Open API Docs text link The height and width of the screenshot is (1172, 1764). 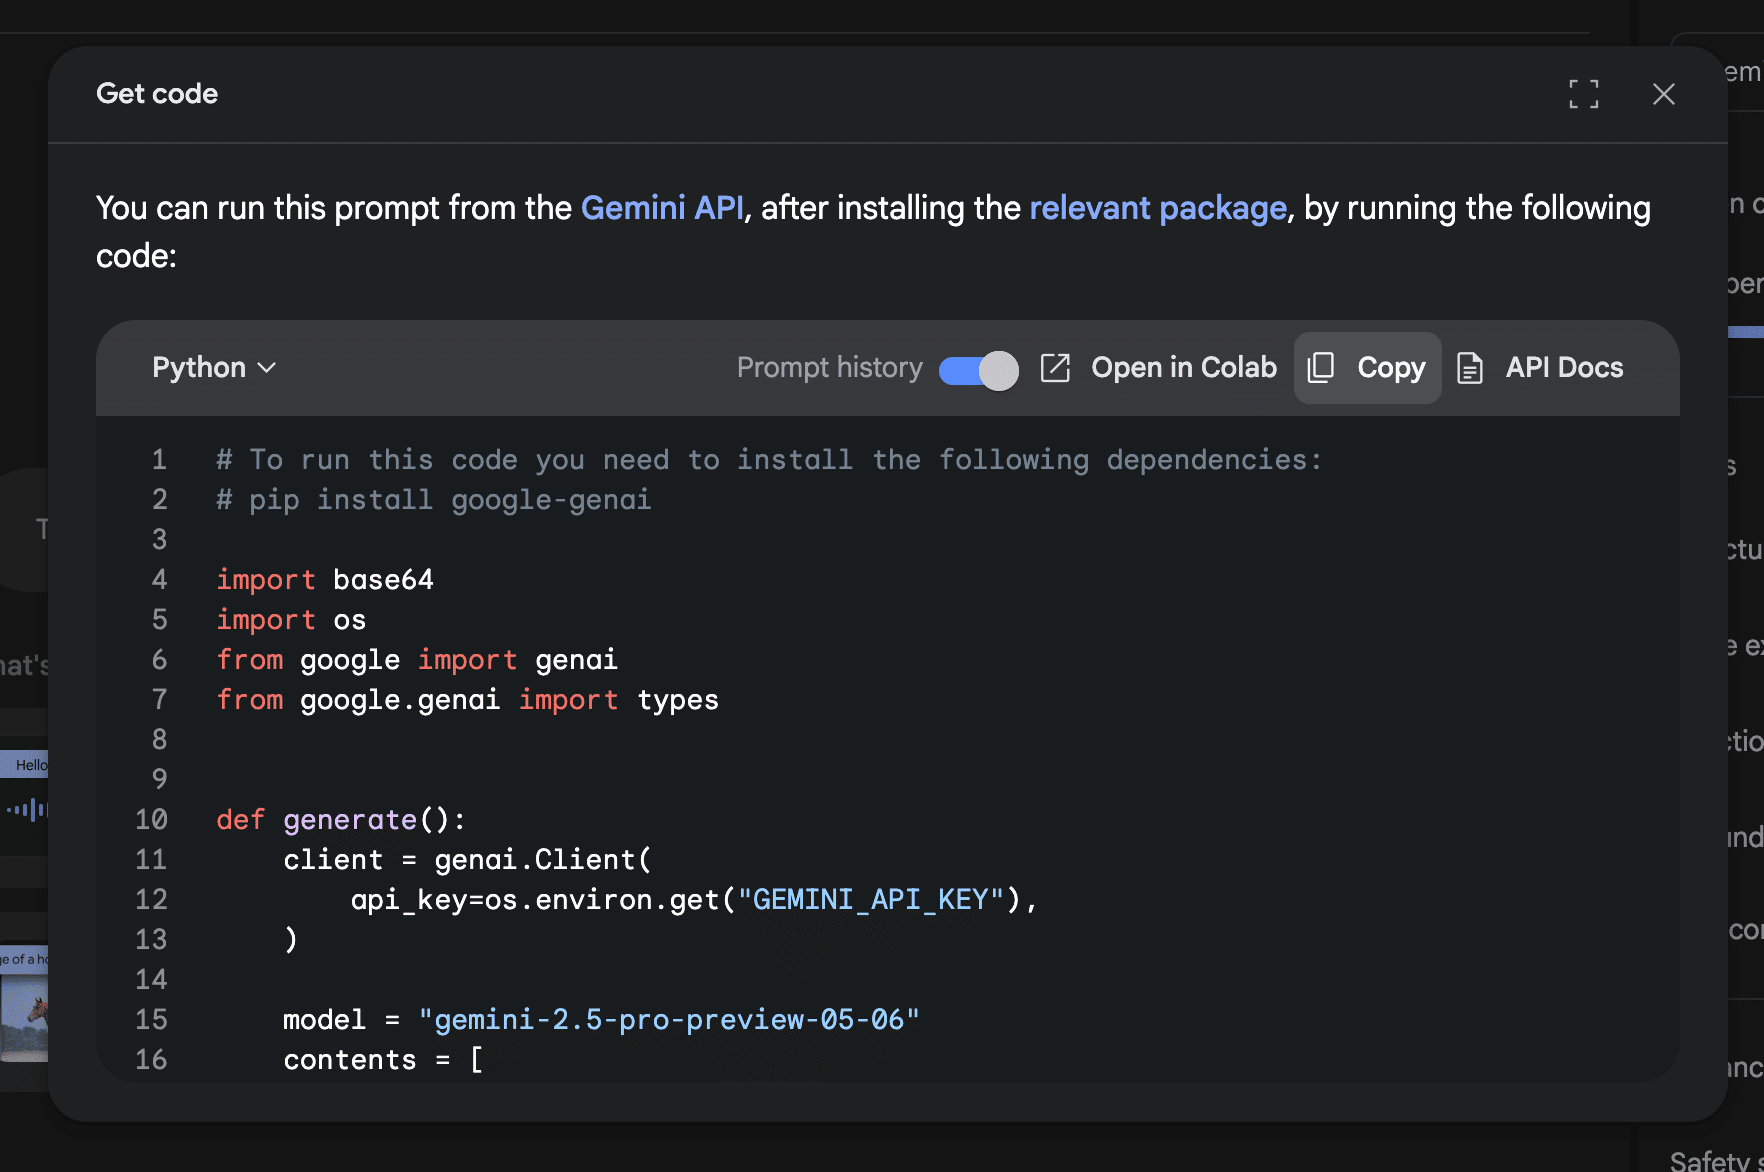1564,368
